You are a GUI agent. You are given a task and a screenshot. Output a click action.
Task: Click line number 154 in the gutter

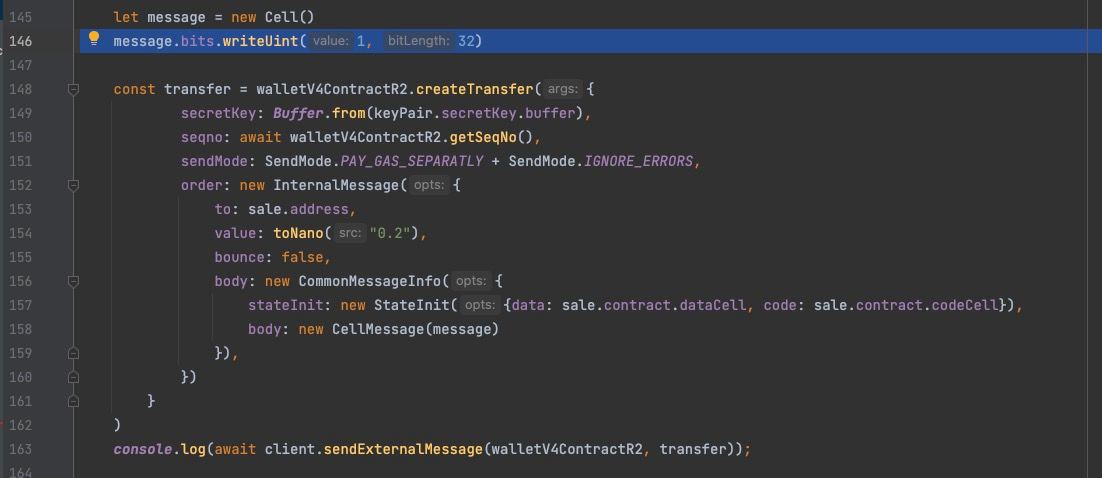click(20, 233)
